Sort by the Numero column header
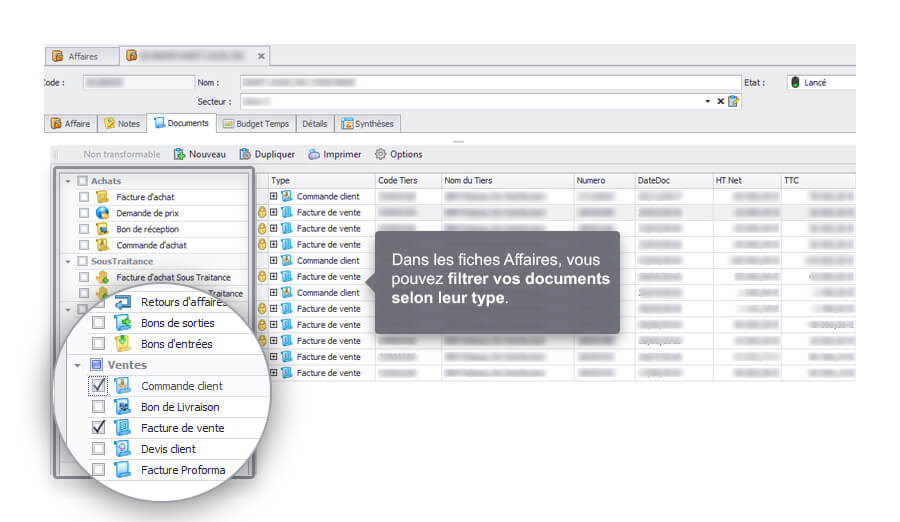This screenshot has height=522, width=900. 604,180
